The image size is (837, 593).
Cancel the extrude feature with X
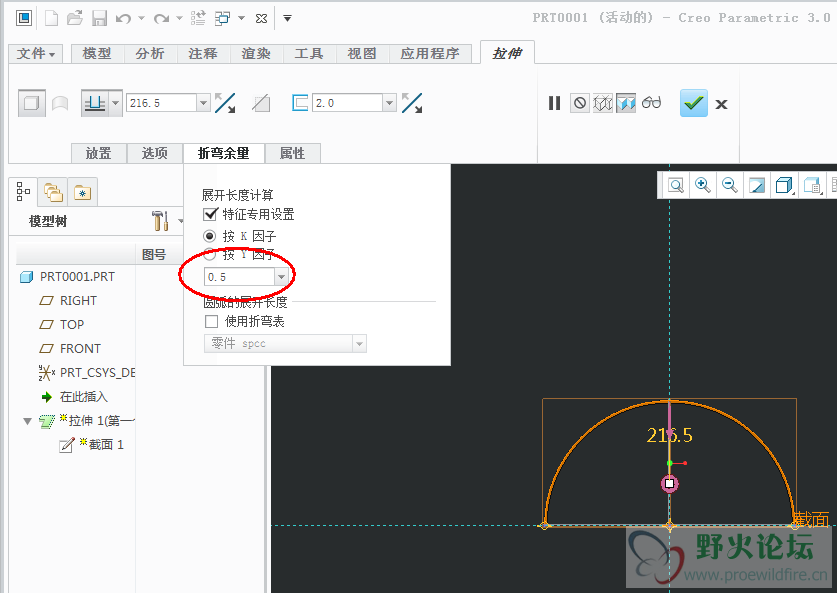click(x=721, y=104)
